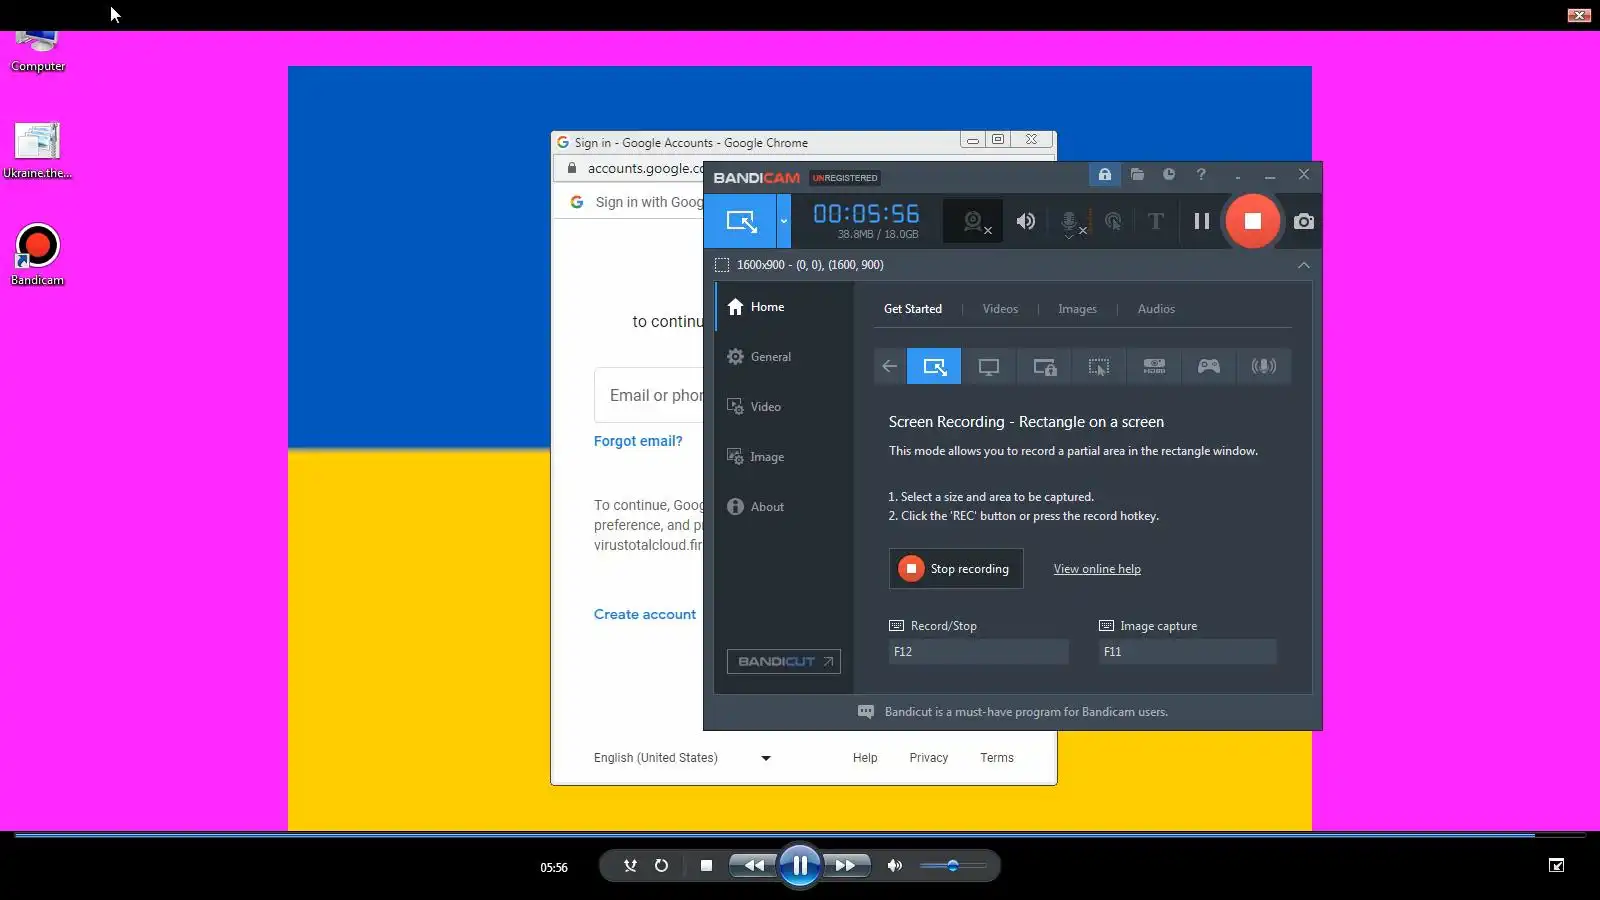Viewport: 1600px width, 900px height.
Task: Click the media player bottom-right view toggle icon
Action: click(x=1556, y=866)
